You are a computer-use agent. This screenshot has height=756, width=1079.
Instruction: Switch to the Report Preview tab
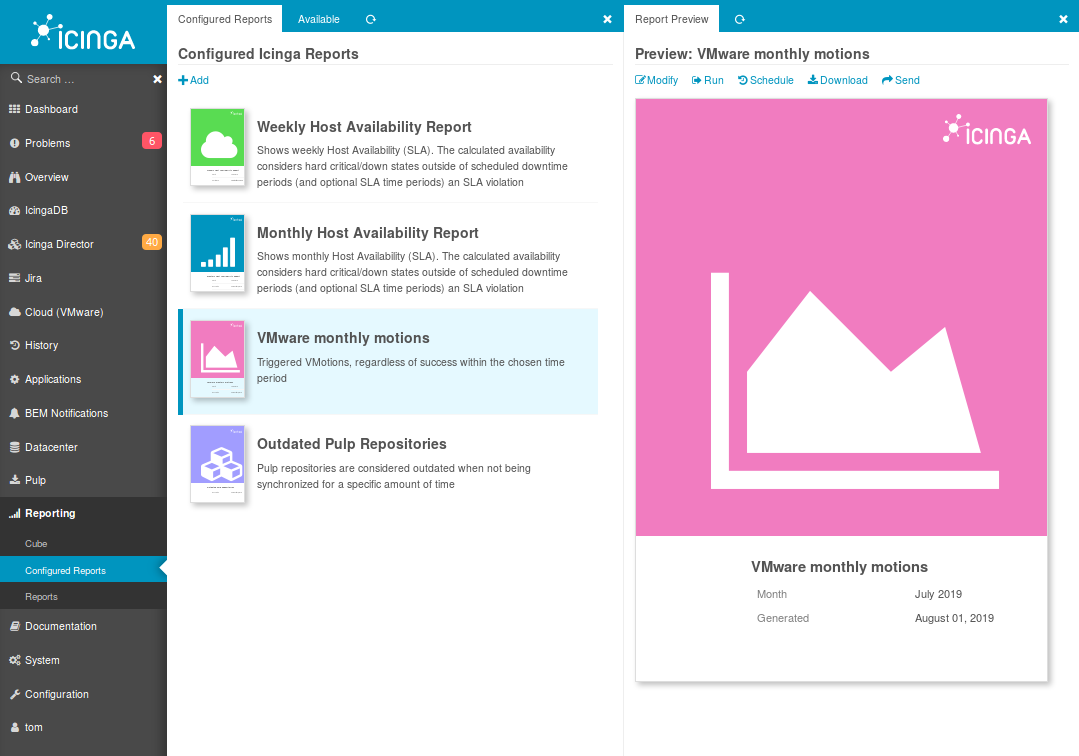(x=671, y=18)
